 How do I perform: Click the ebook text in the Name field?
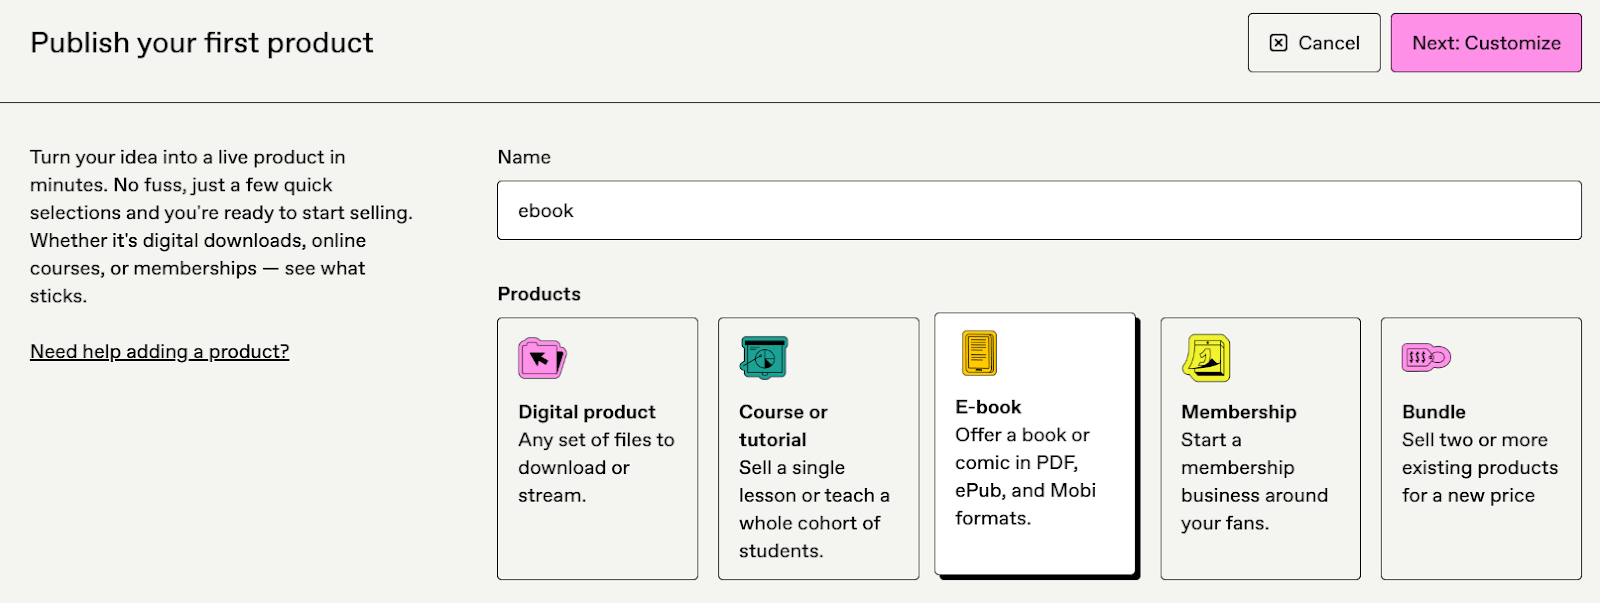pos(546,210)
